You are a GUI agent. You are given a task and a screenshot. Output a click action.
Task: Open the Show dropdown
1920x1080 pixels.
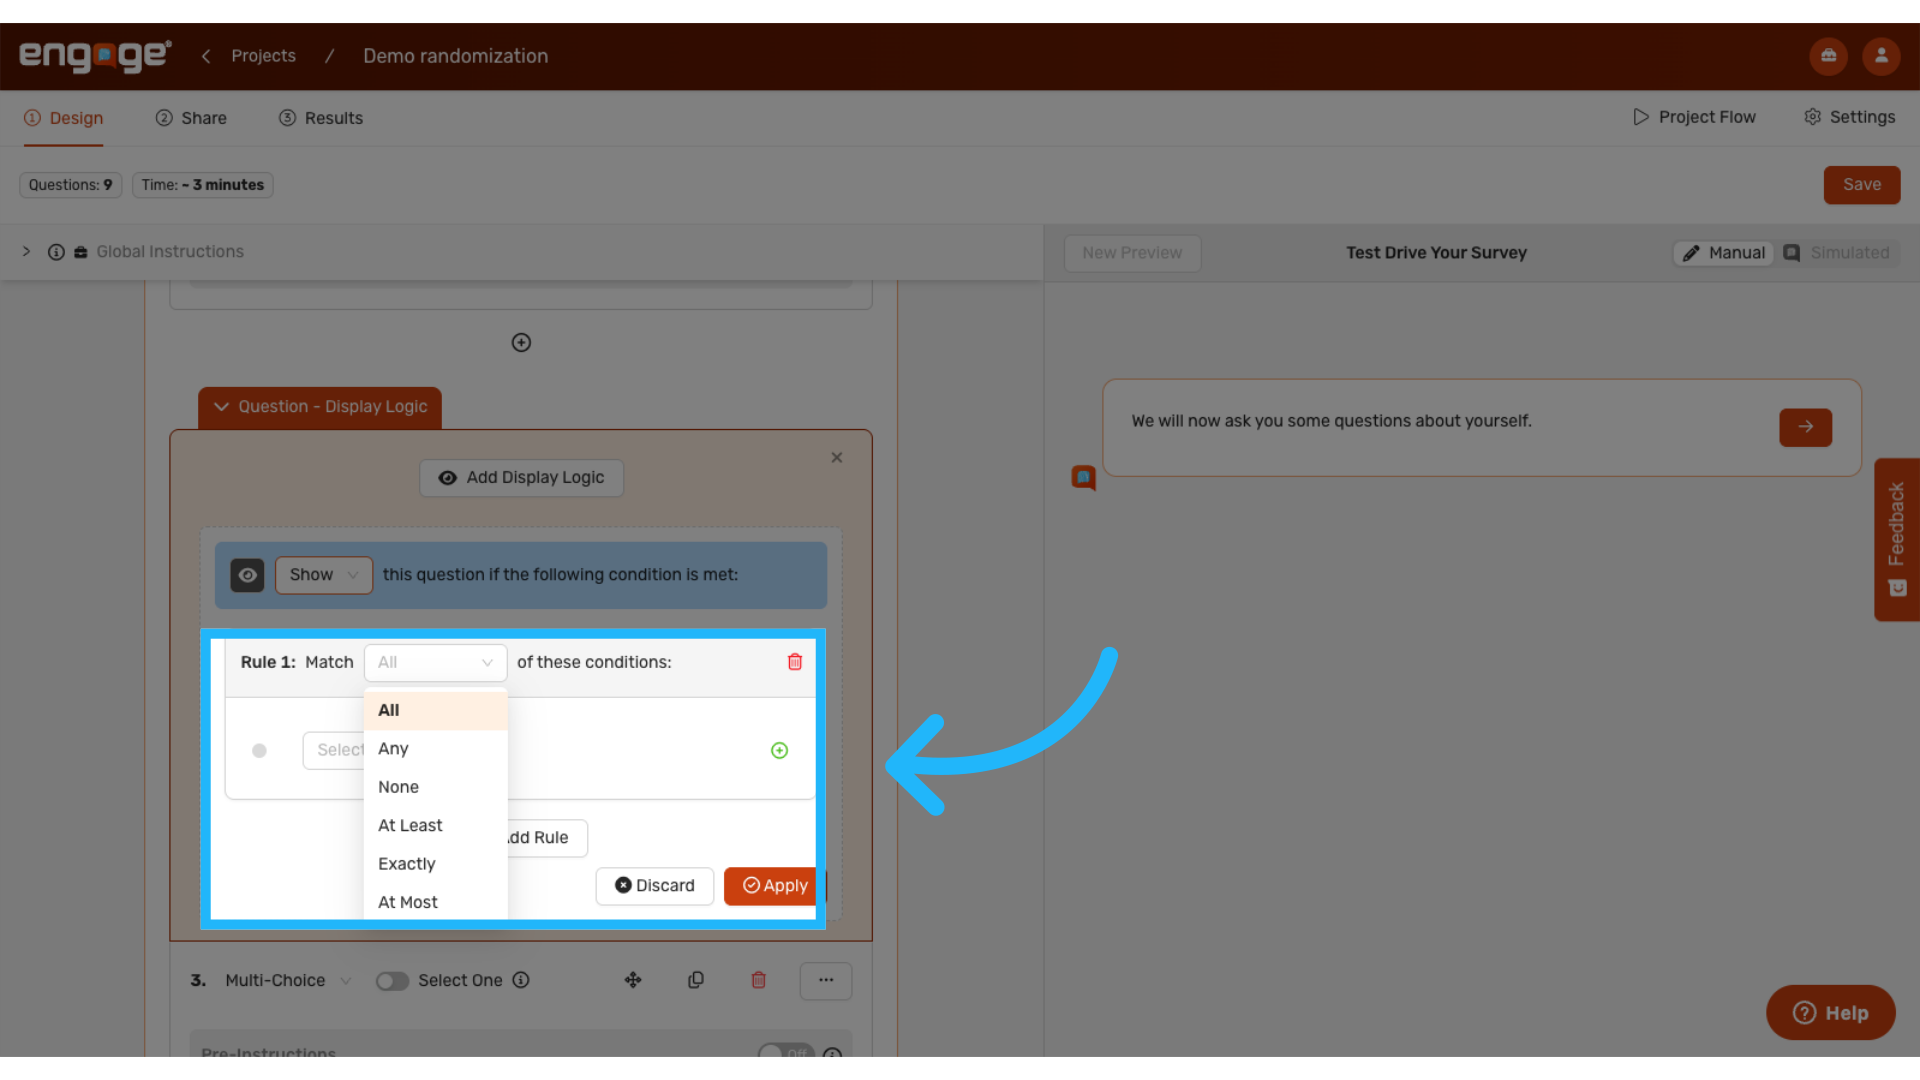324,575
